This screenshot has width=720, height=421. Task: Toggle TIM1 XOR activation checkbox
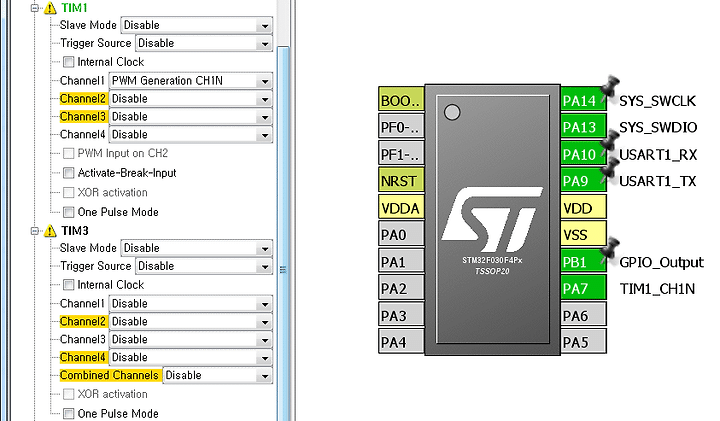pos(68,192)
